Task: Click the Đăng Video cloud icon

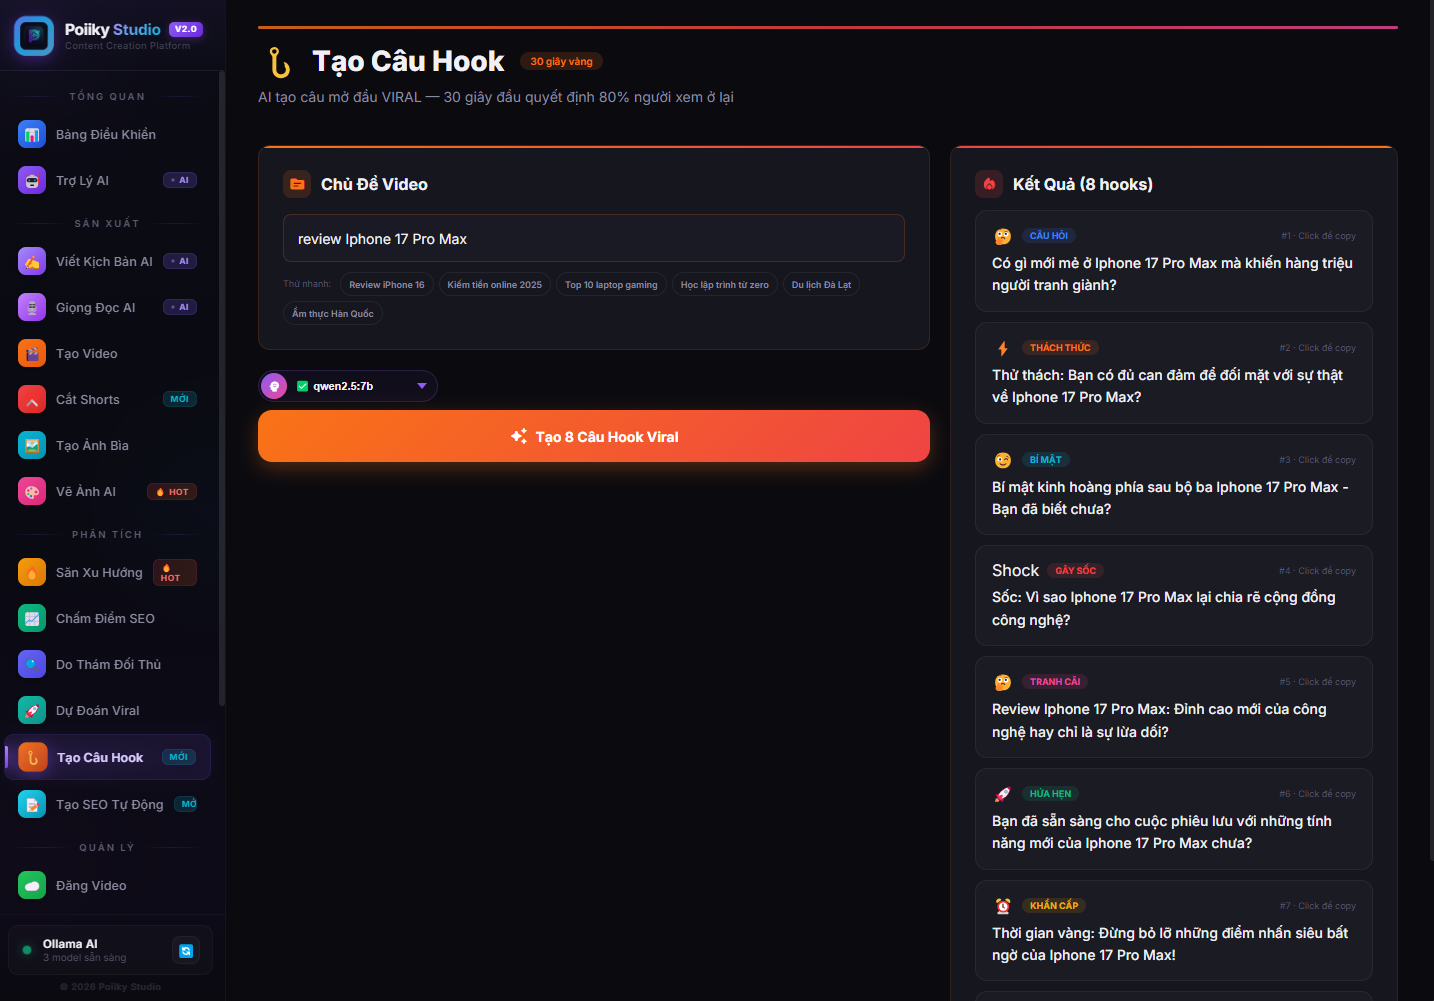Action: (x=32, y=885)
